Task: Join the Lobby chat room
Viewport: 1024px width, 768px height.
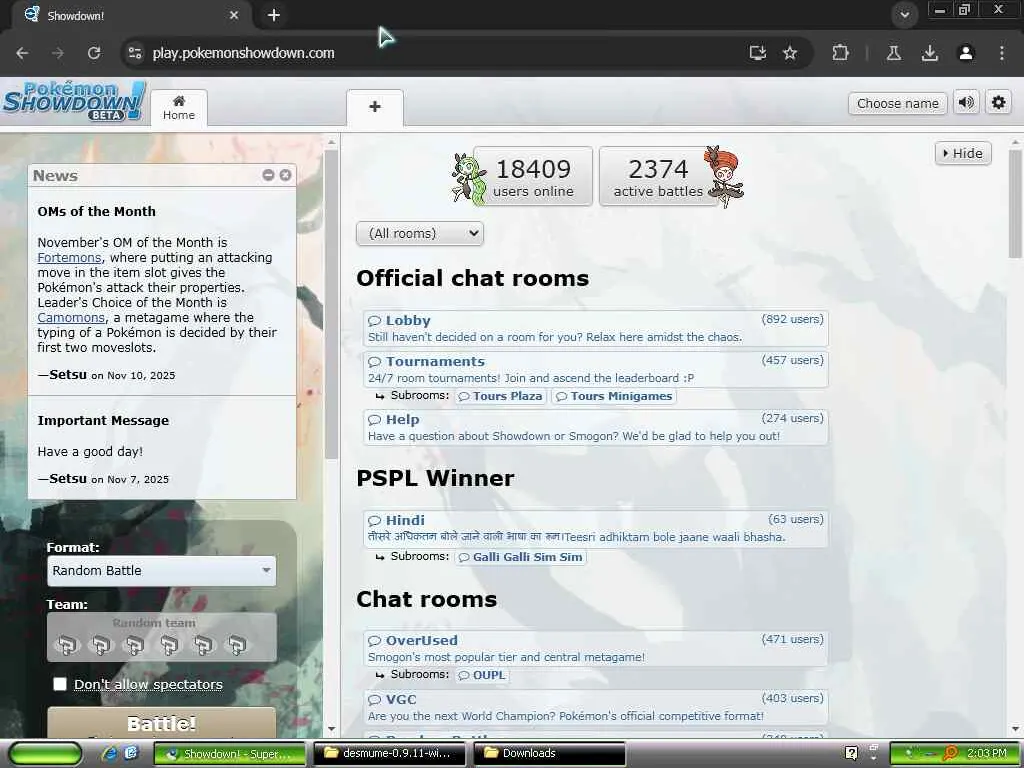Action: pos(596,328)
